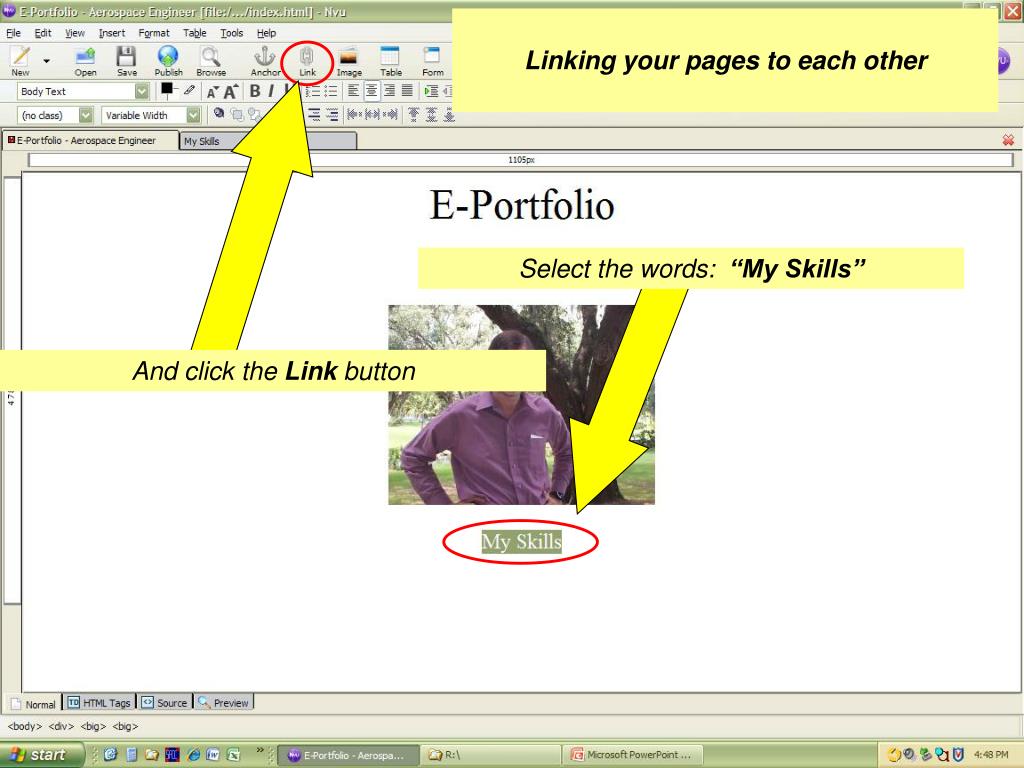
Task: Align text right
Action: (x=389, y=91)
